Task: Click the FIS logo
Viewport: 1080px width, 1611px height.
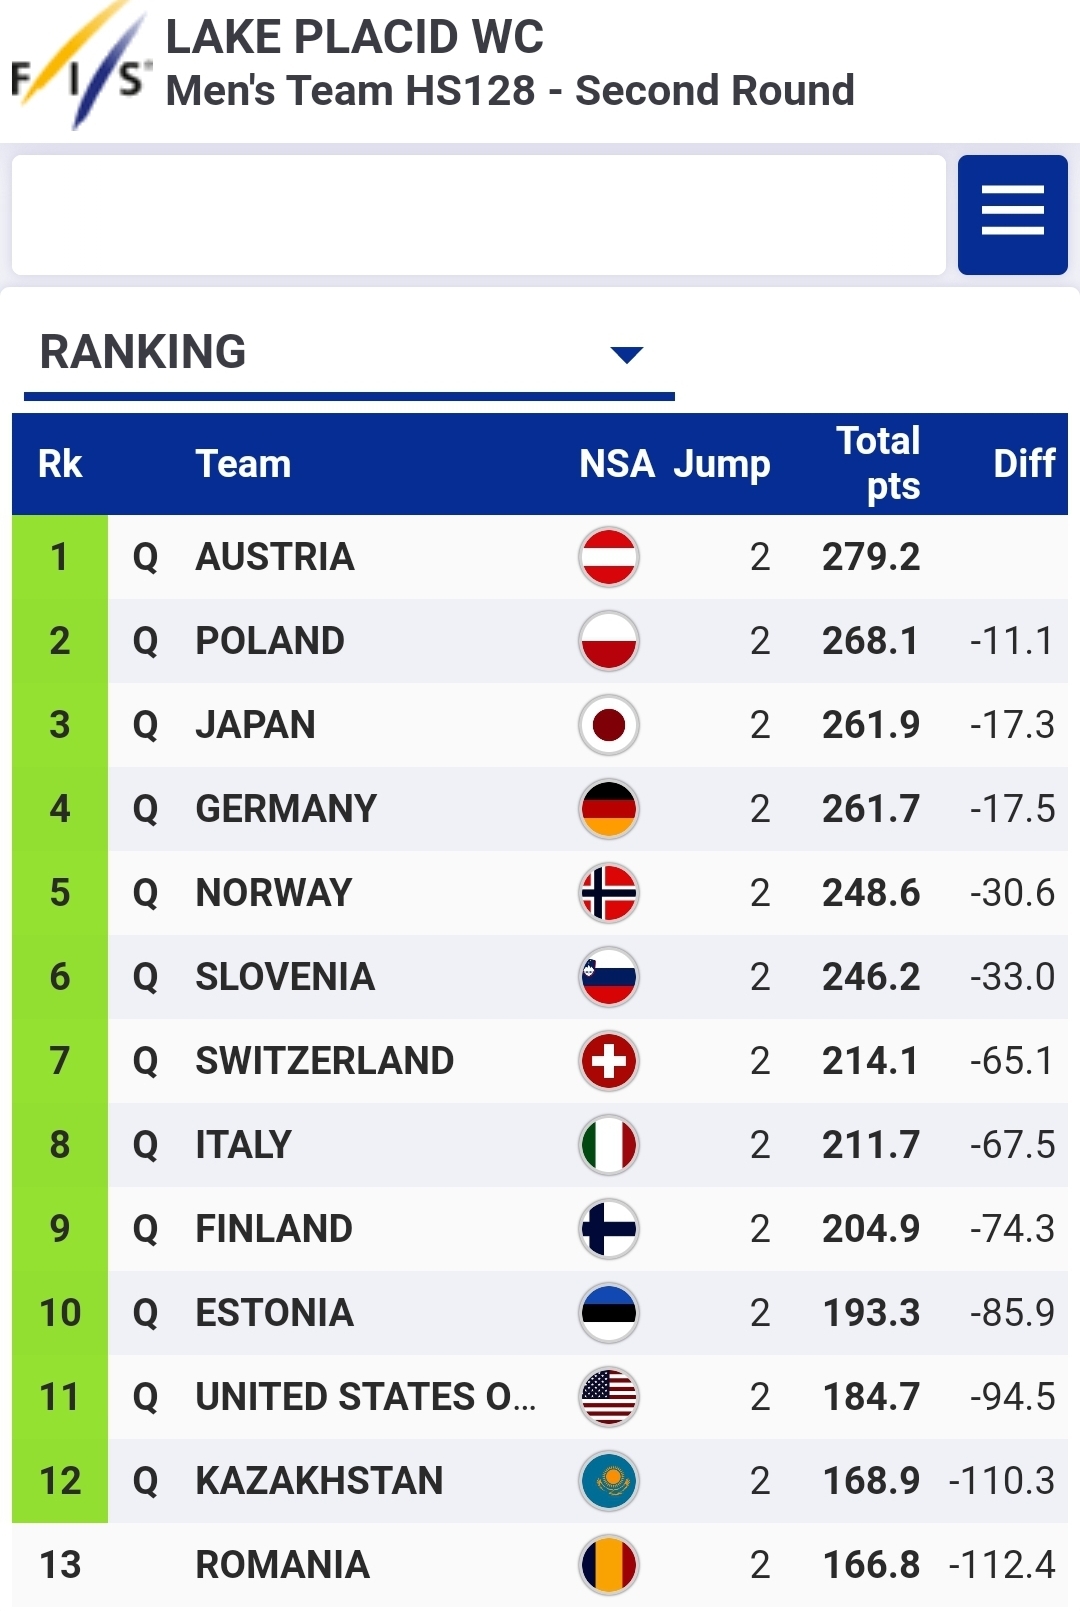Action: pos(80,68)
